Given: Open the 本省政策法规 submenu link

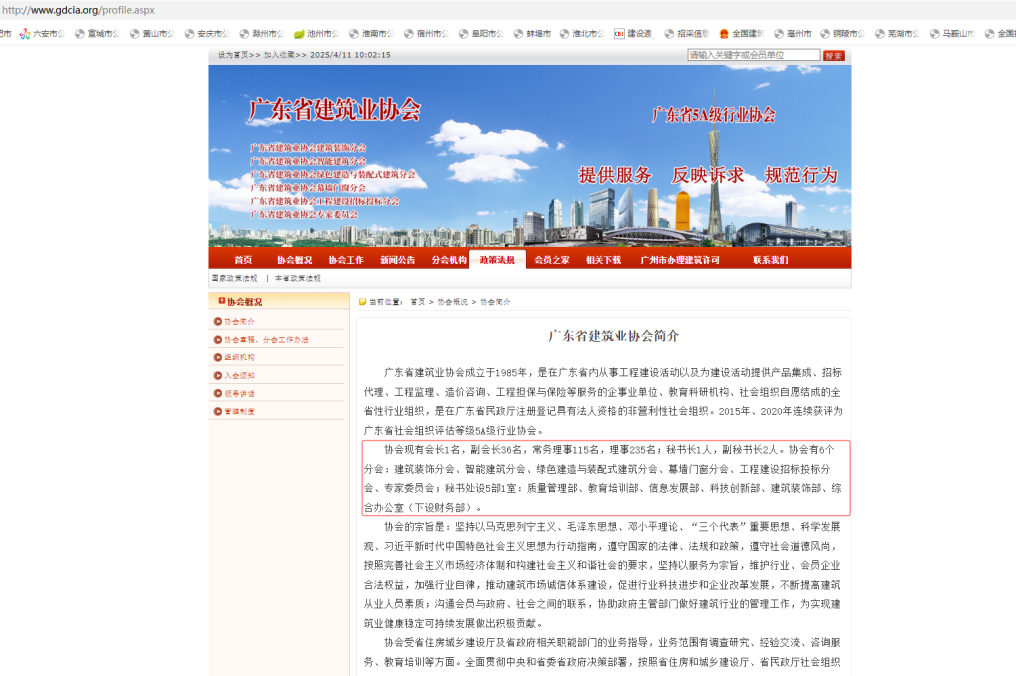Looking at the screenshot, I should point(298,278).
